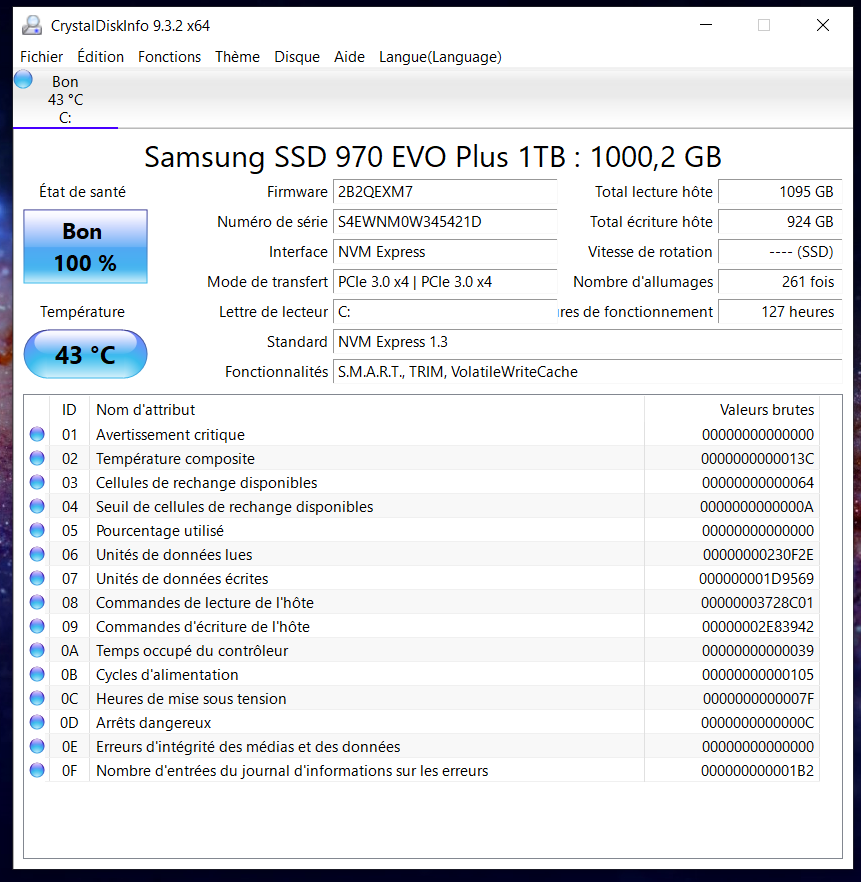Click the 43 °C temperature button
The image size is (861, 882).
pos(85,354)
